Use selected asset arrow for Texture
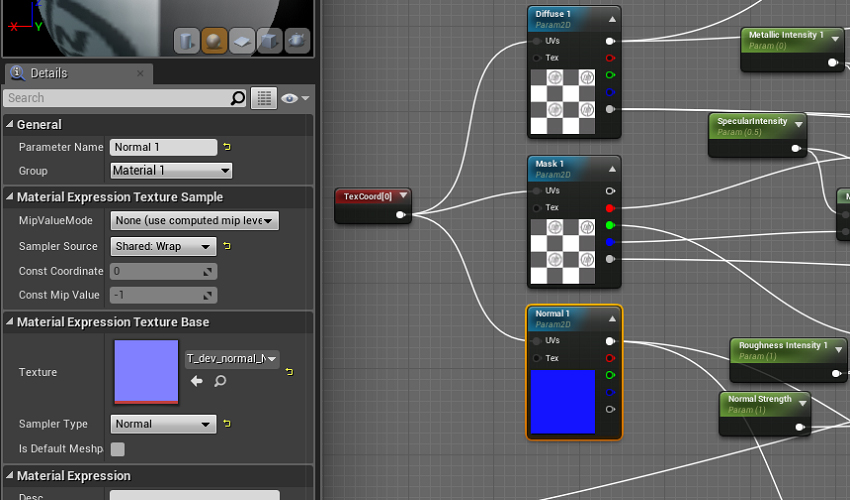850x500 pixels. pos(197,381)
